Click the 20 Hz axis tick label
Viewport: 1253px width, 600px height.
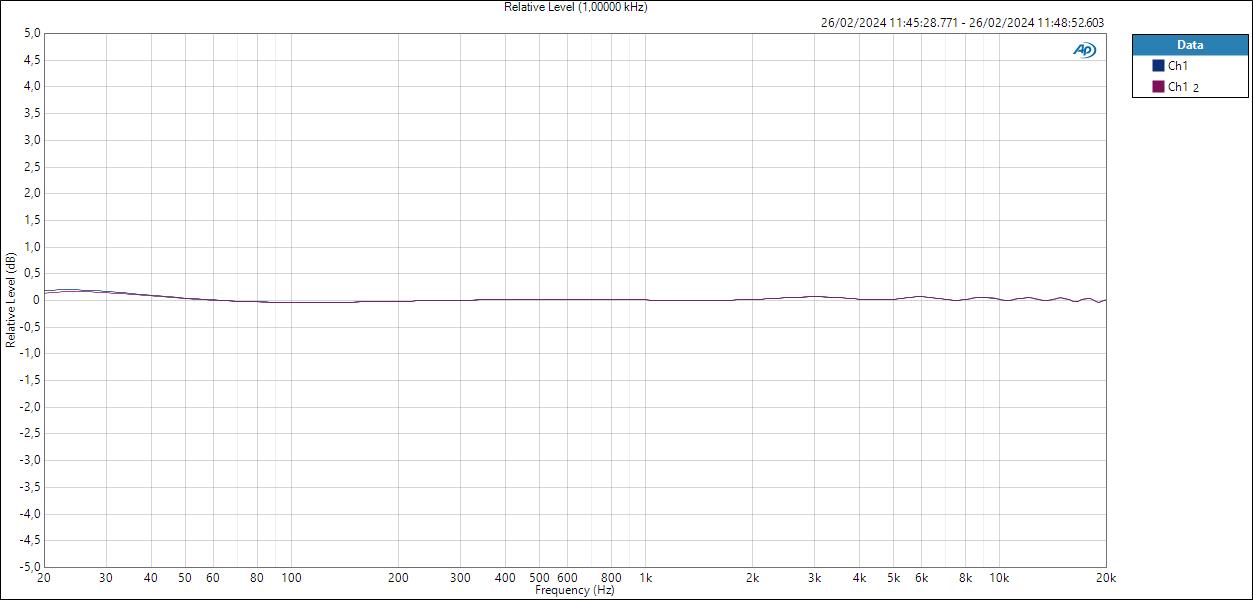click(42, 578)
